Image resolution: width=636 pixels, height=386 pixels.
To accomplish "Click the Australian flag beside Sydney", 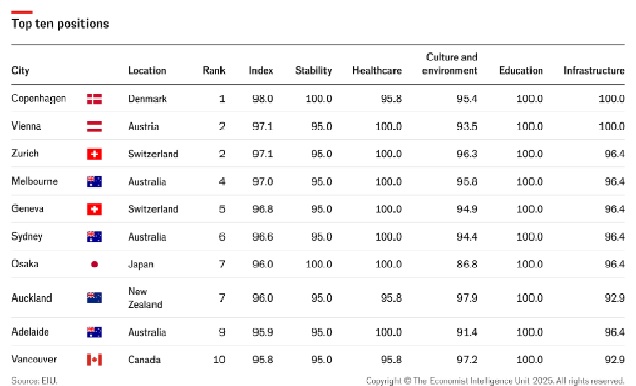I will coord(94,237).
